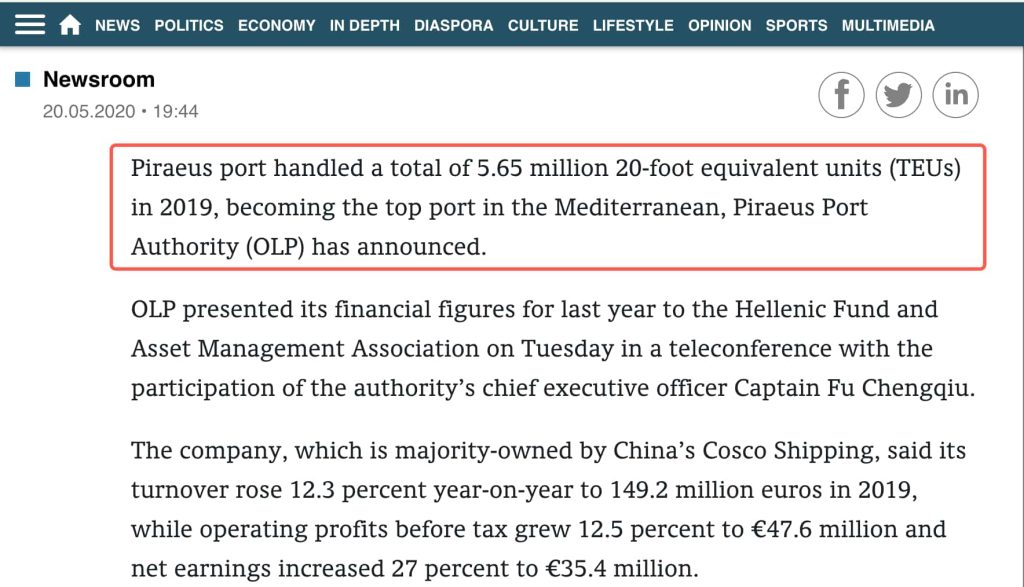Open the Culture section
The width and height of the screenshot is (1024, 587).
tap(543, 25)
